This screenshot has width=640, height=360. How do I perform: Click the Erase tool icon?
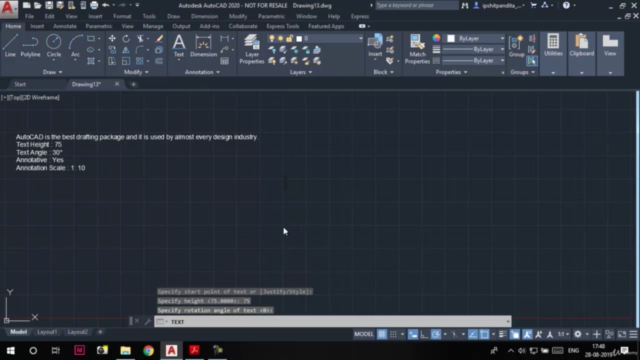159,38
